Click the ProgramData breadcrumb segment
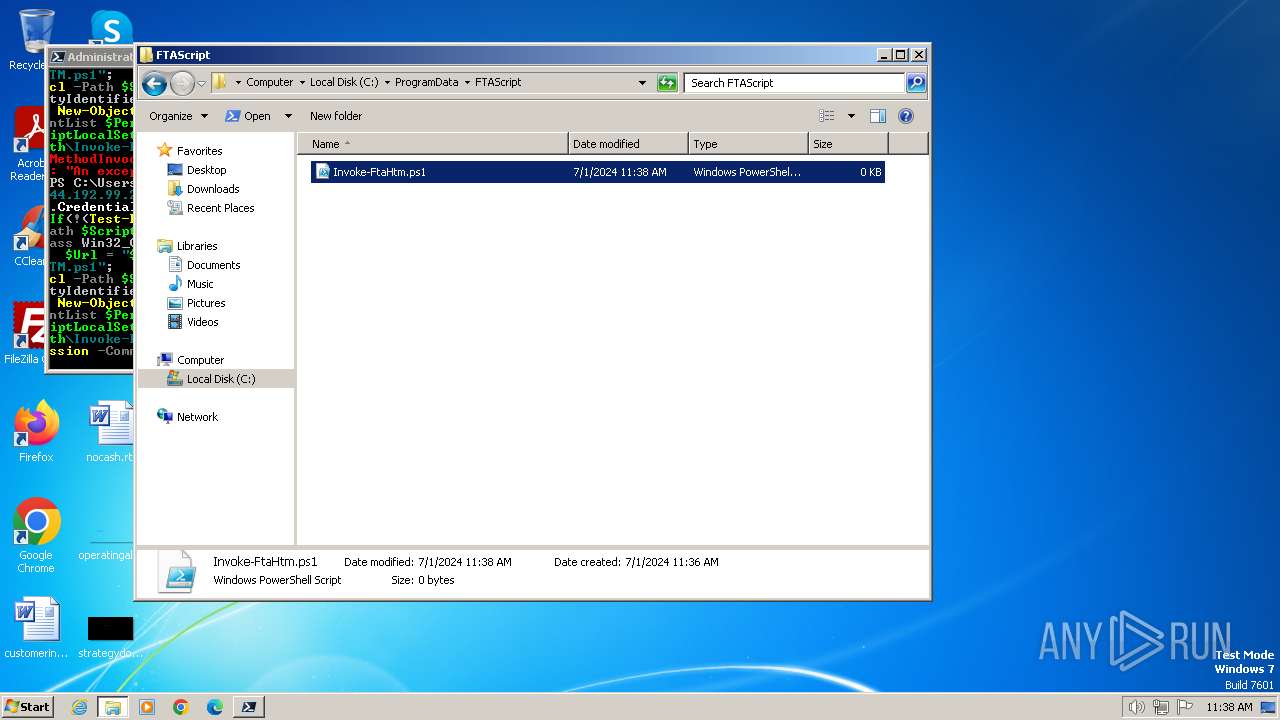 [x=426, y=83]
